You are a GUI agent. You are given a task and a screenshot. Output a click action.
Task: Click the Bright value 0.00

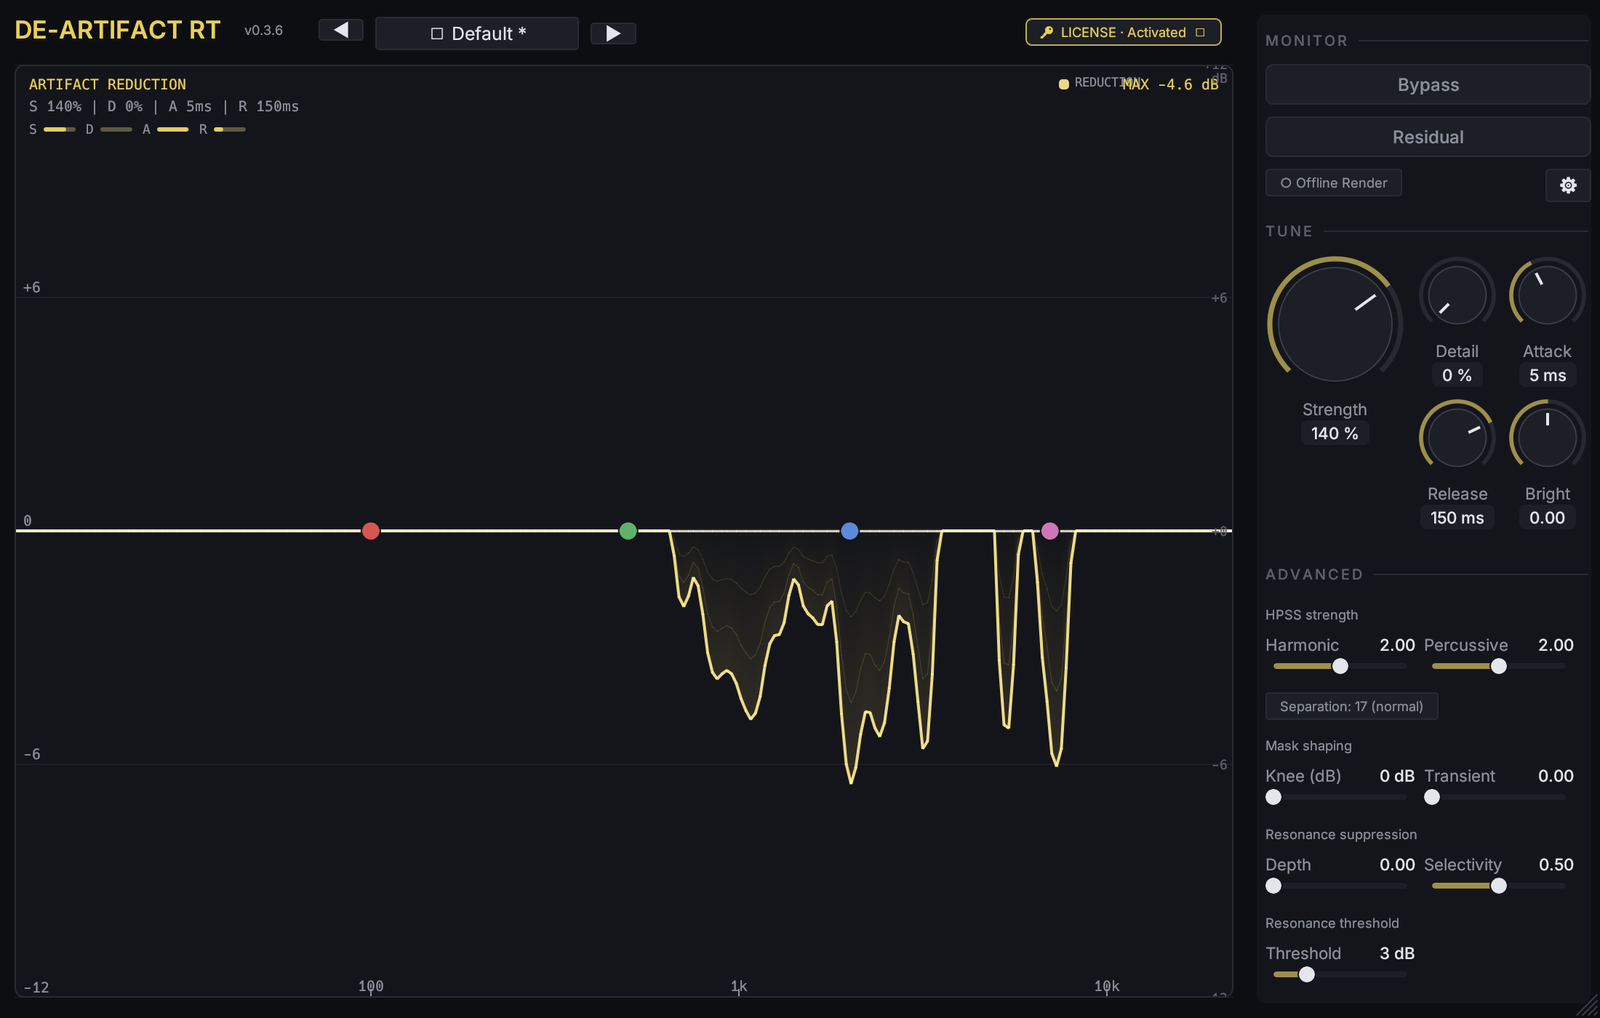pyautogui.click(x=1547, y=517)
